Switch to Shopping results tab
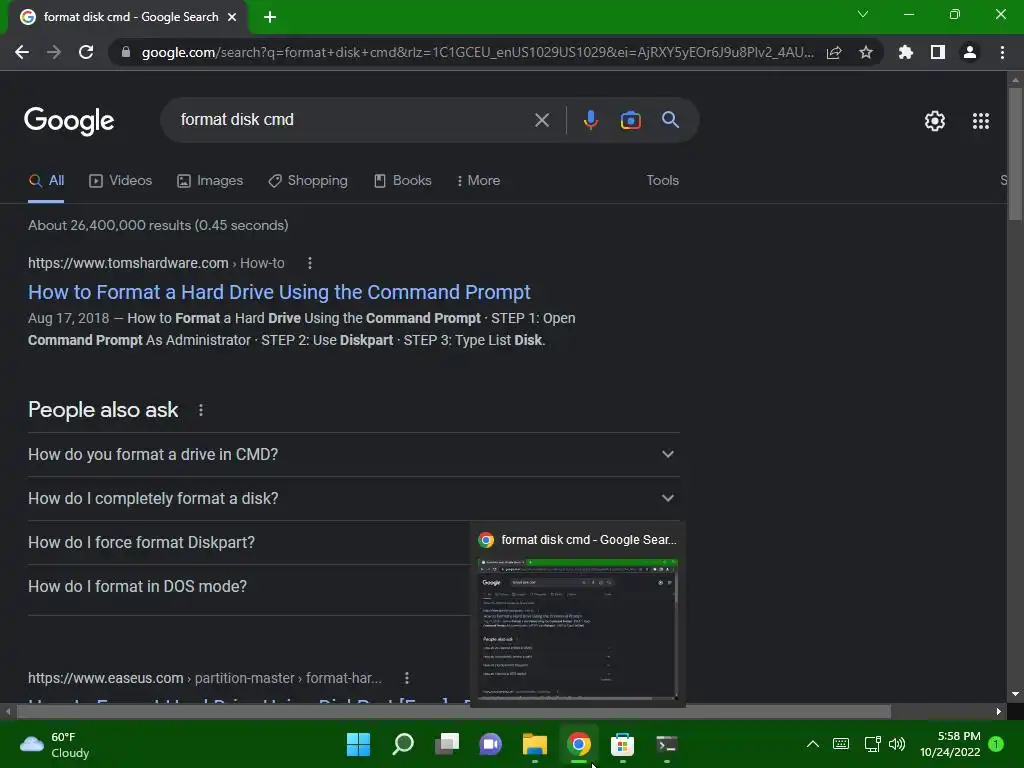This screenshot has height=768, width=1024. coord(308,181)
